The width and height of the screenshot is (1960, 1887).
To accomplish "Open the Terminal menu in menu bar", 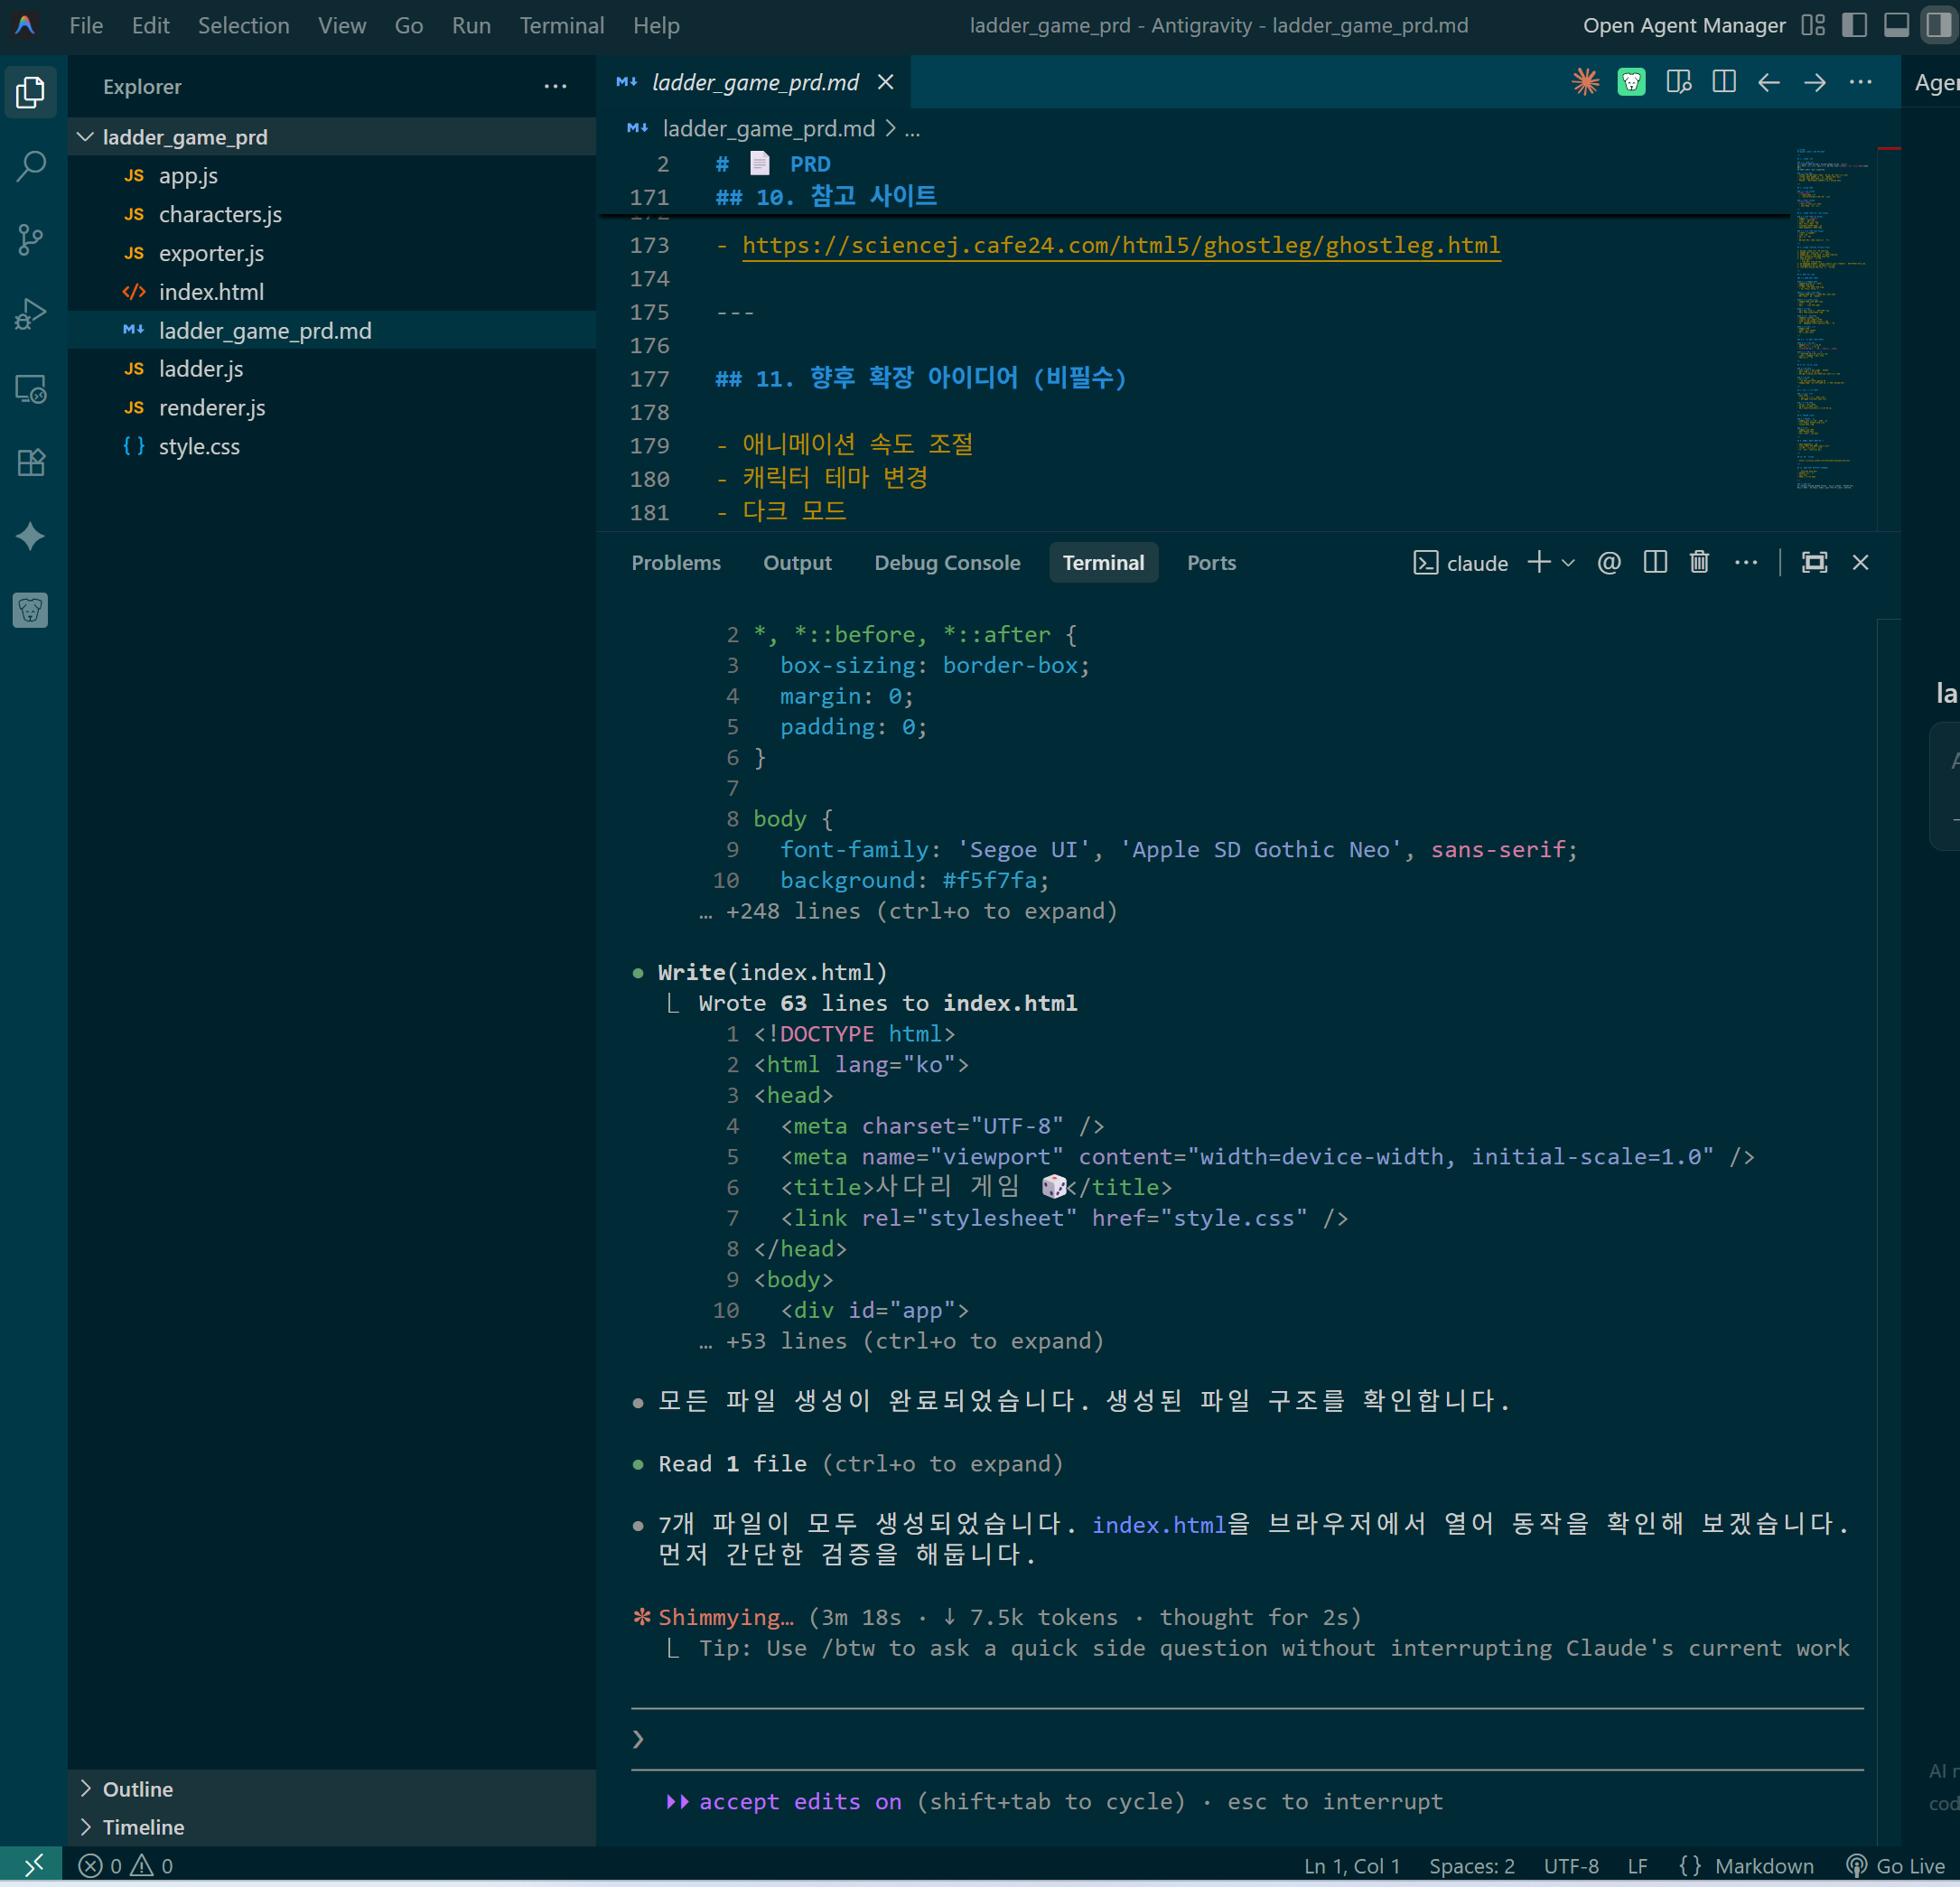I will pos(561,25).
